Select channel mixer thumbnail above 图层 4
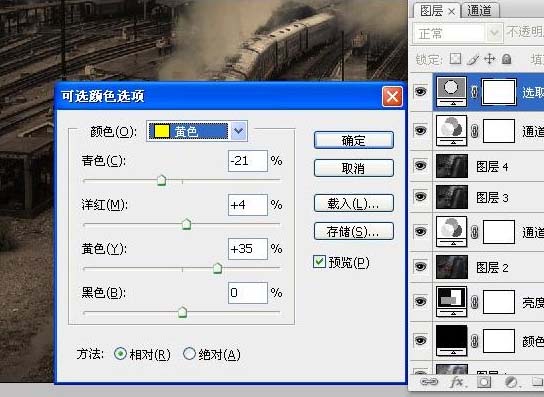Image resolution: width=544 pixels, height=397 pixels. coord(451,130)
